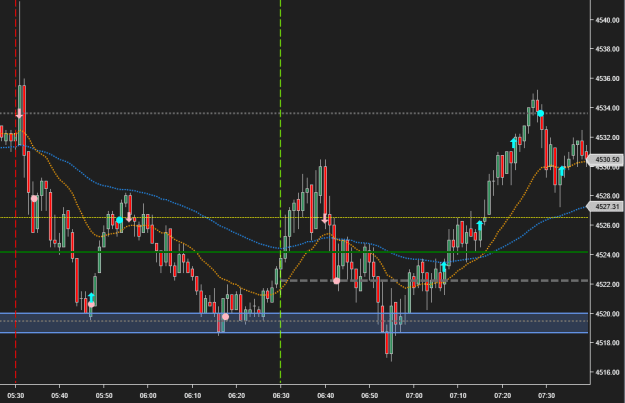The image size is (625, 403).
Task: Click the pink down arrow near 06:40
Action: click(325, 218)
